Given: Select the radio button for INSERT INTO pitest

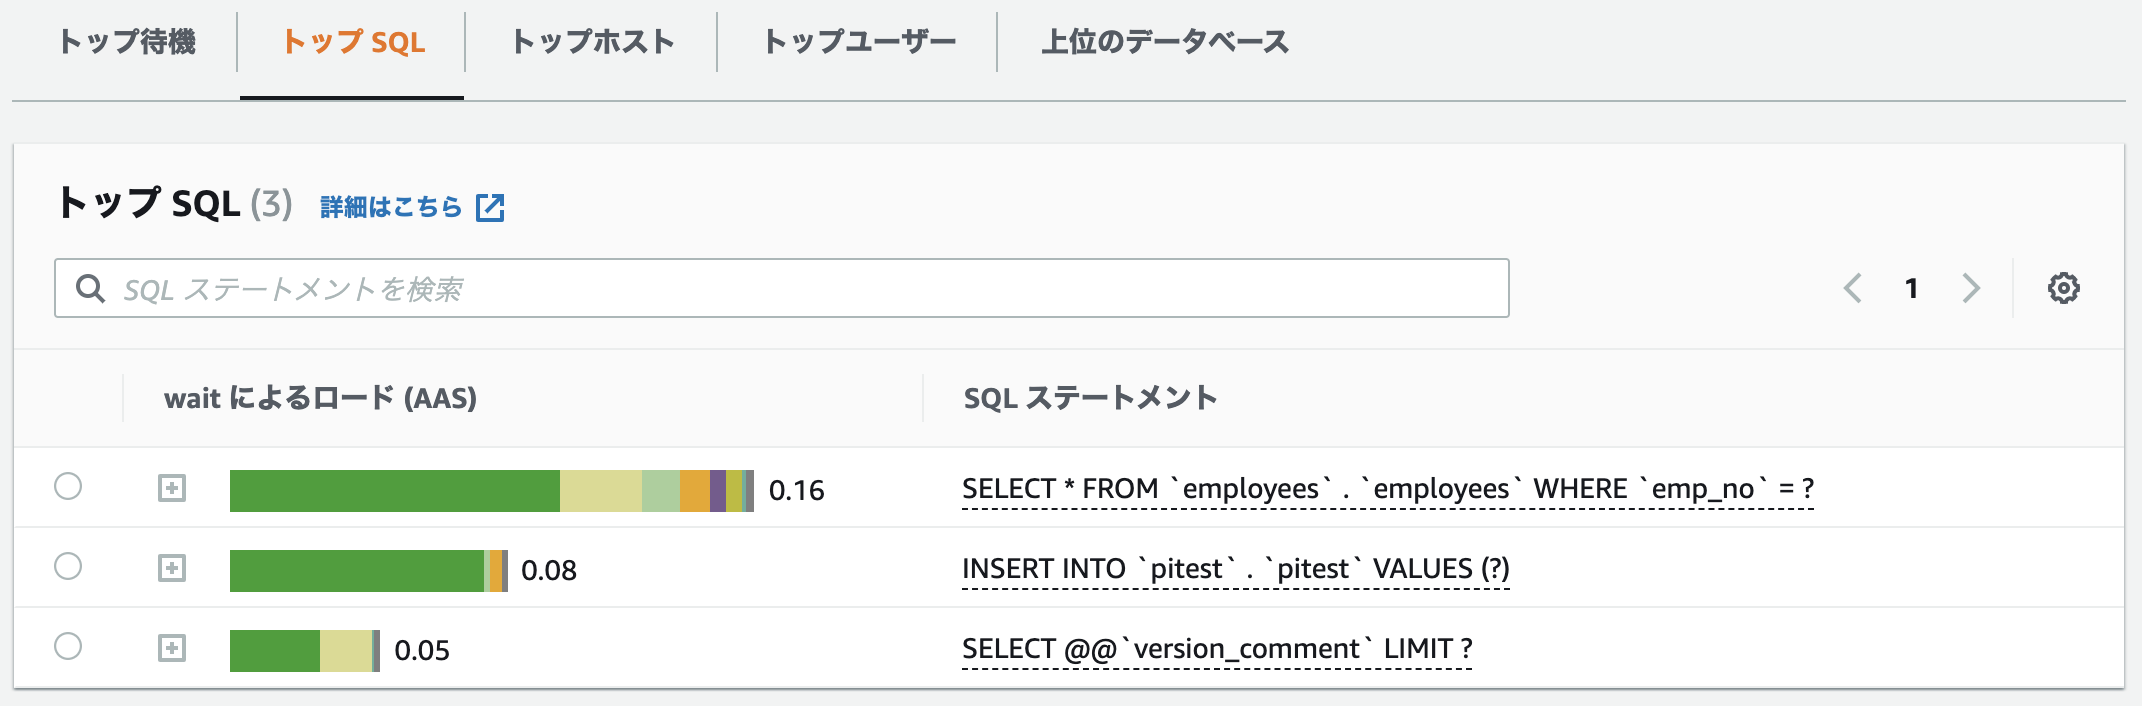Looking at the screenshot, I should tap(68, 567).
